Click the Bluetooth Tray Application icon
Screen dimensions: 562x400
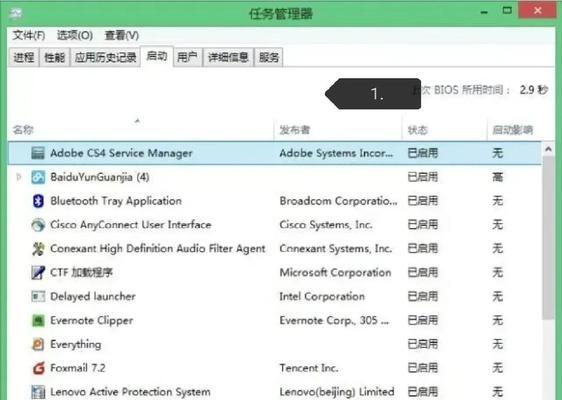[x=38, y=201]
